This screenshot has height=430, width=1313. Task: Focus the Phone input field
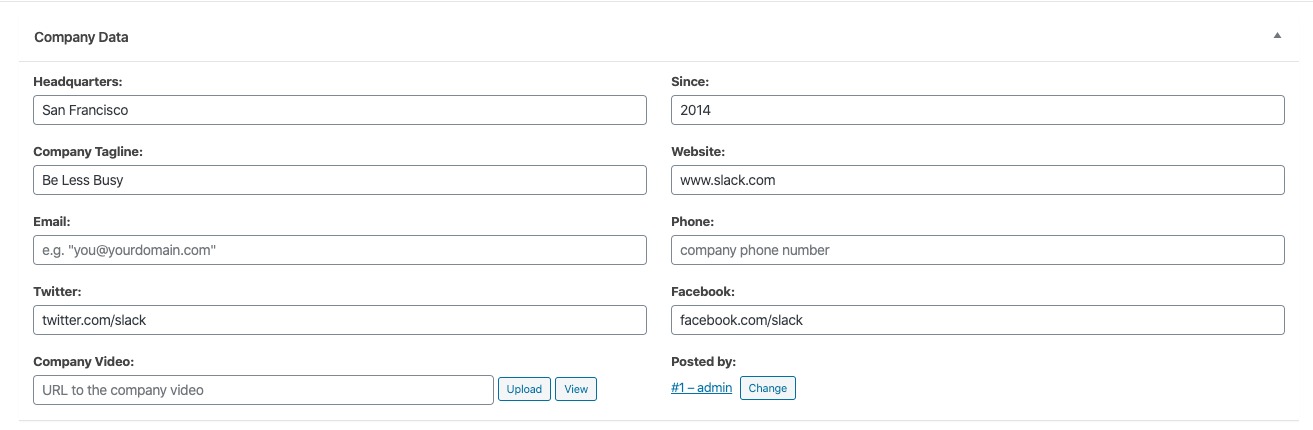(x=977, y=250)
